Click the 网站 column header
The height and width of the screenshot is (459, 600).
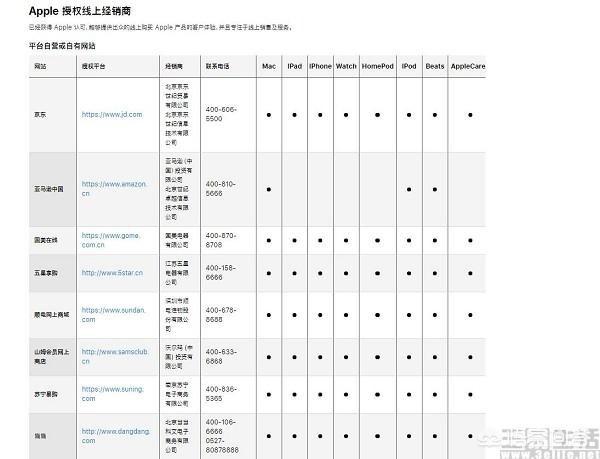tap(40, 66)
